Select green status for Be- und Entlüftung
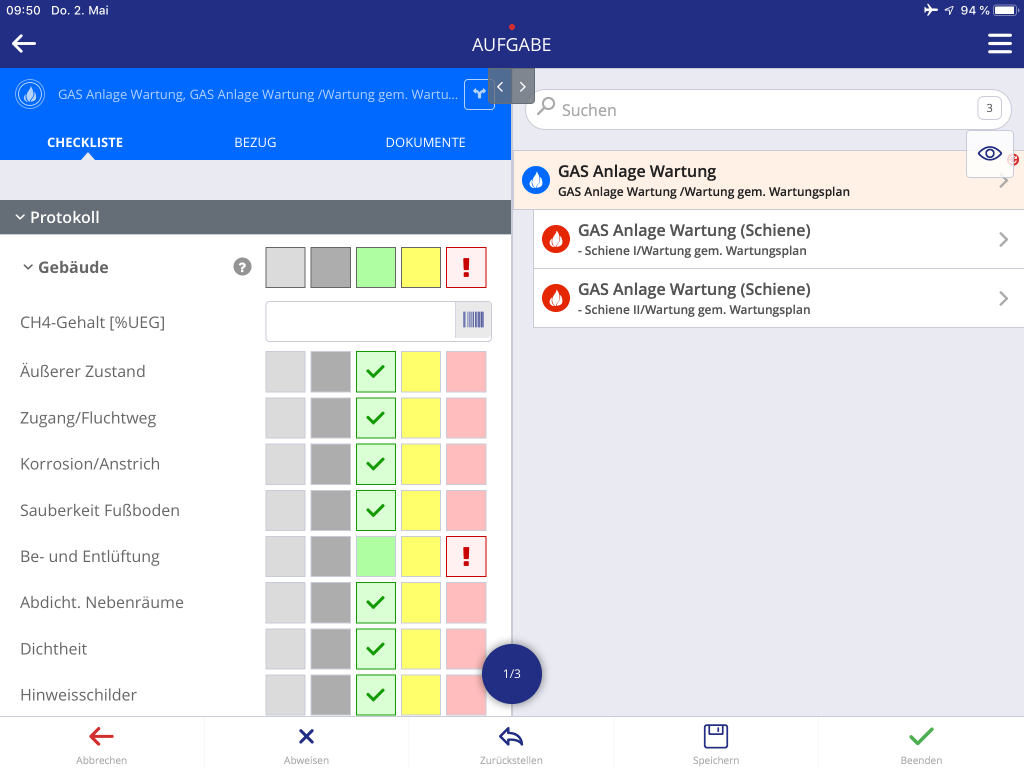Image resolution: width=1024 pixels, height=768 pixels. (x=376, y=556)
